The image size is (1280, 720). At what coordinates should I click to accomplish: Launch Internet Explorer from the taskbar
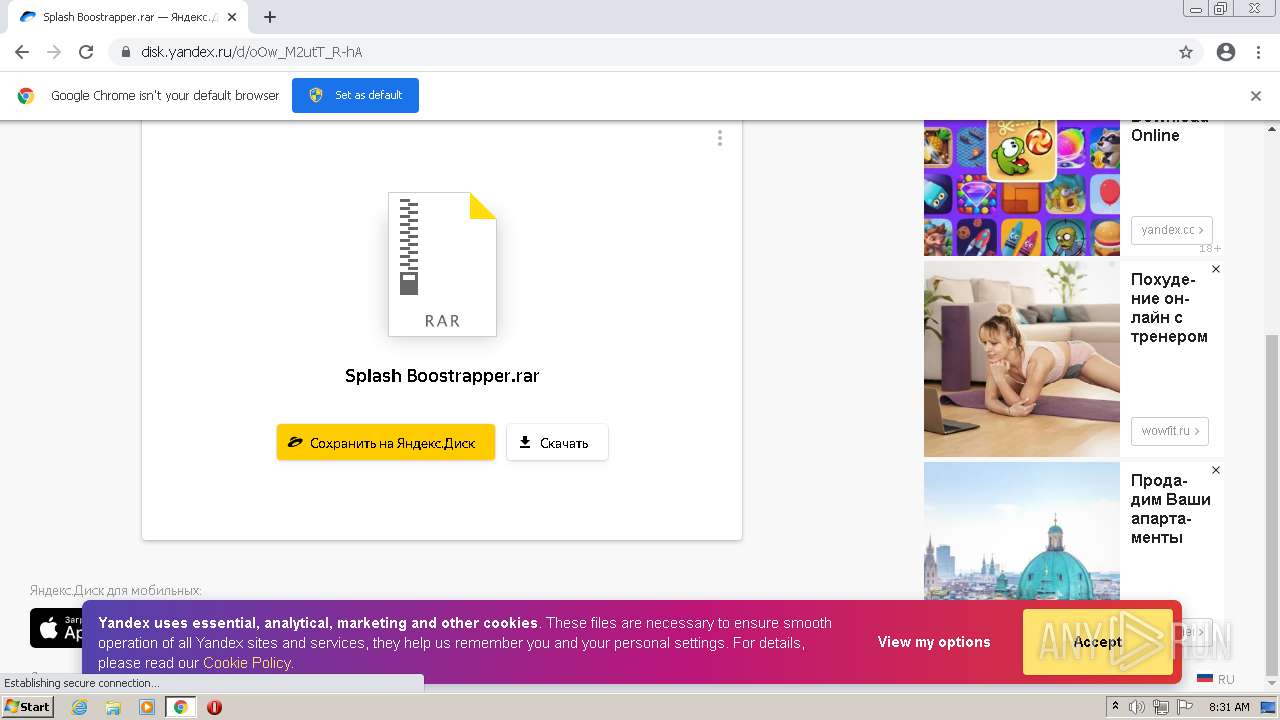click(x=80, y=707)
